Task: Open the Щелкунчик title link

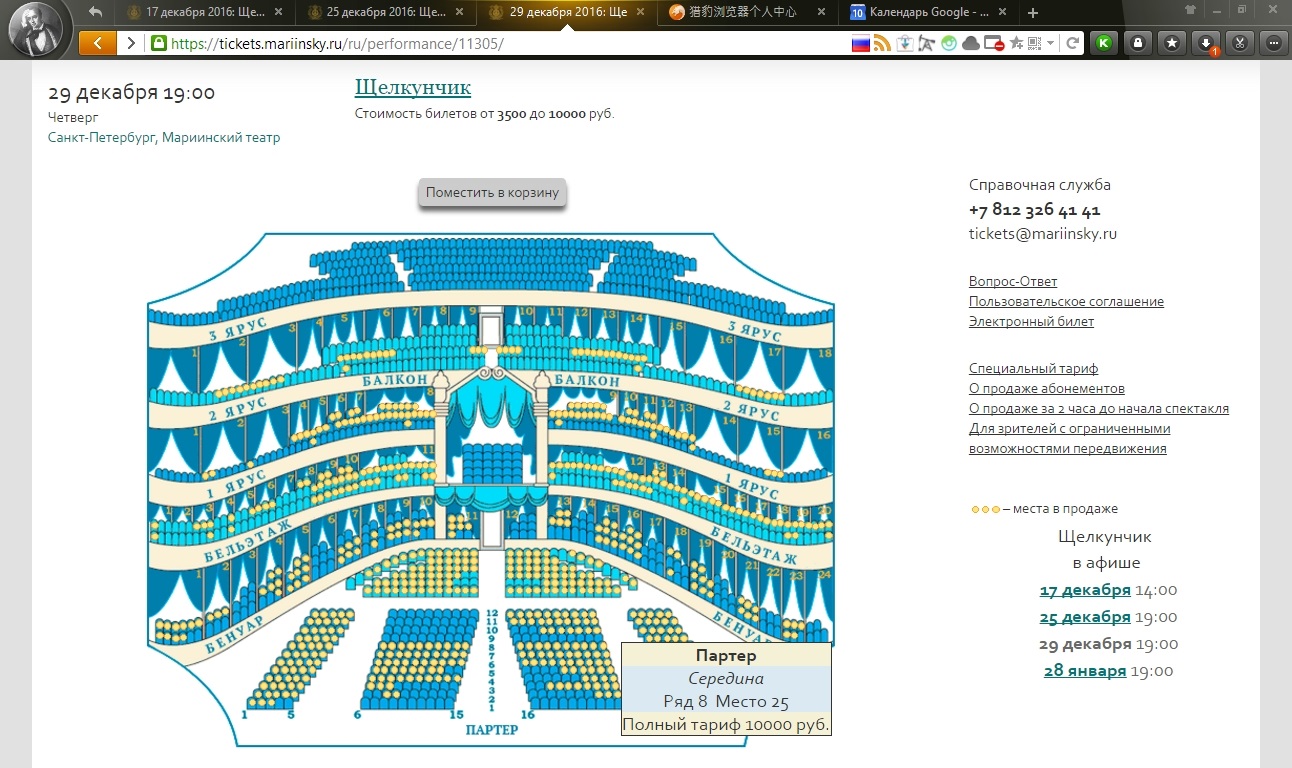Action: pos(412,87)
